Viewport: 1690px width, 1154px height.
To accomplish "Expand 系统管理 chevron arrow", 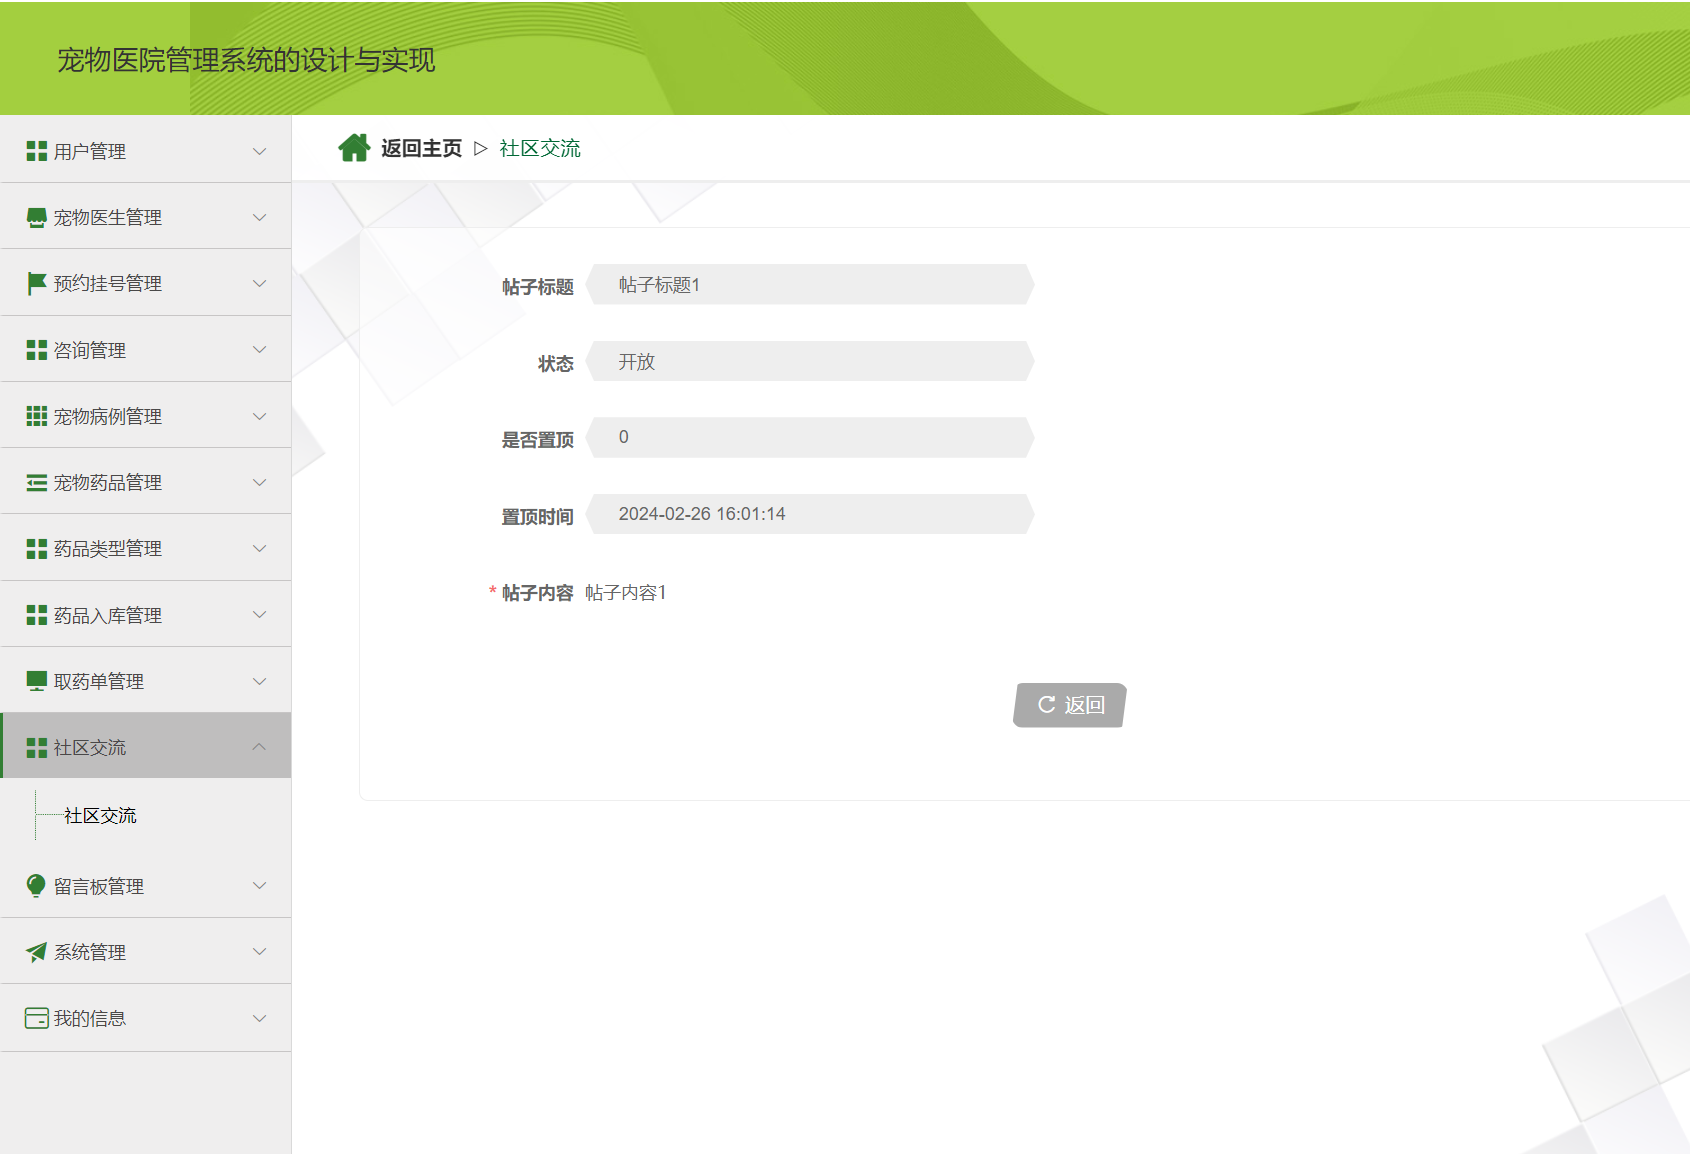I will (260, 951).
